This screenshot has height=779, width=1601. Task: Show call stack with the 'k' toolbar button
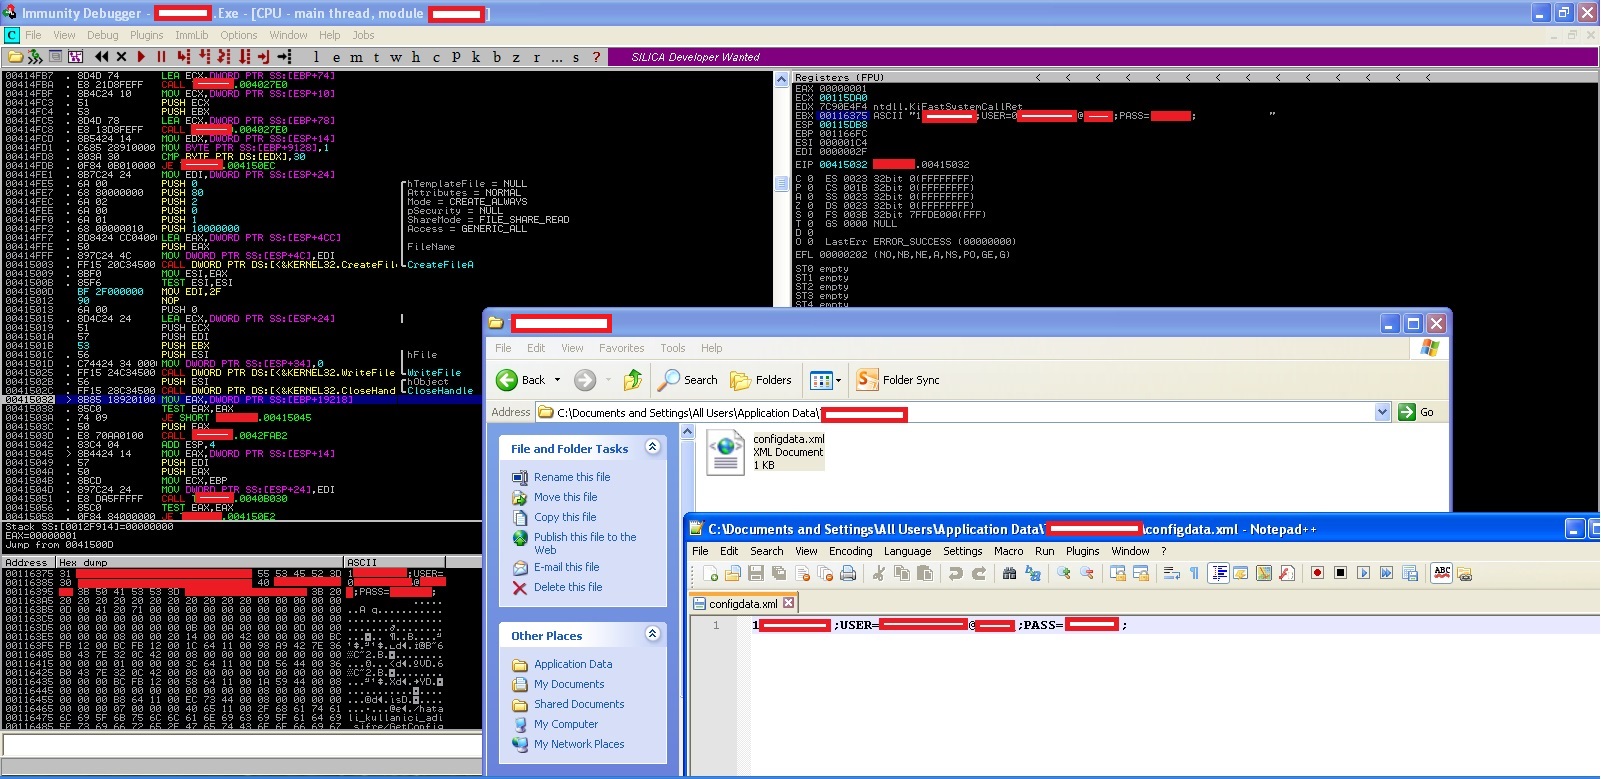[x=476, y=57]
